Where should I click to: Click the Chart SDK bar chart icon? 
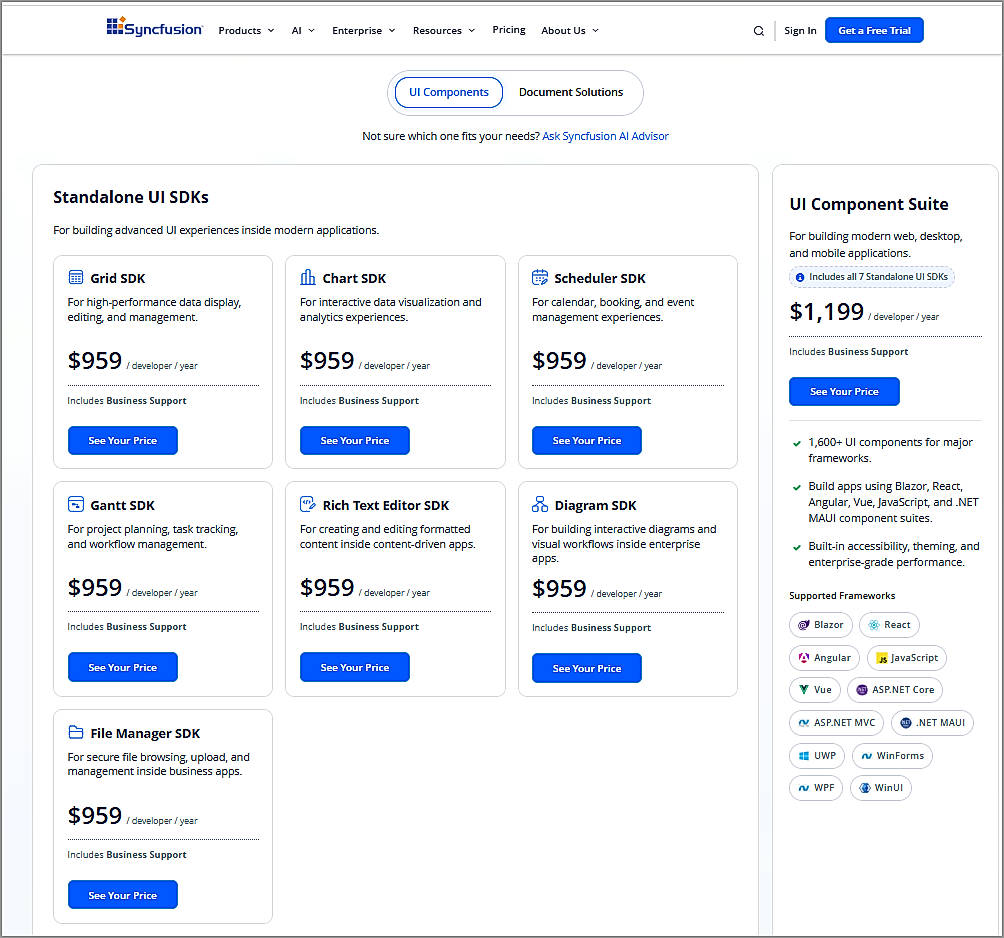pyautogui.click(x=308, y=277)
